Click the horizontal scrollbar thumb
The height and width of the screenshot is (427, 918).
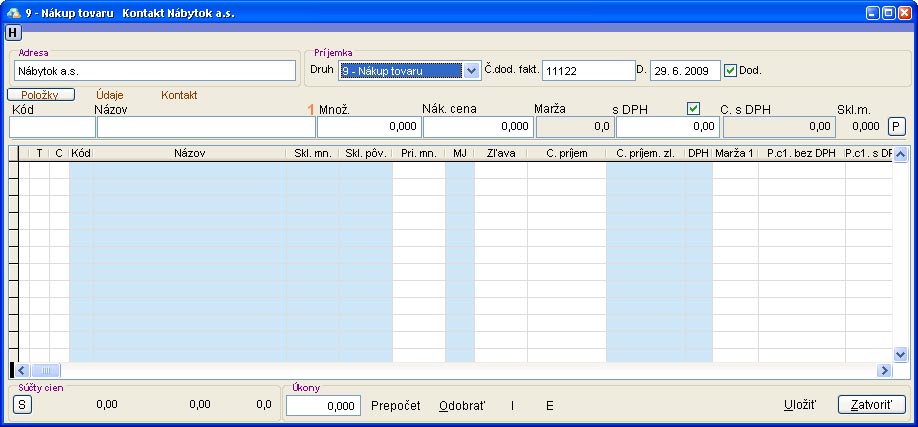pos(48,370)
